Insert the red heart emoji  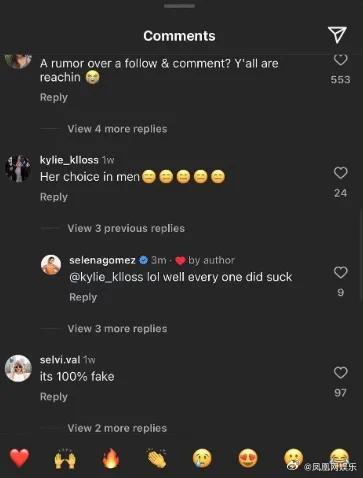19,458
